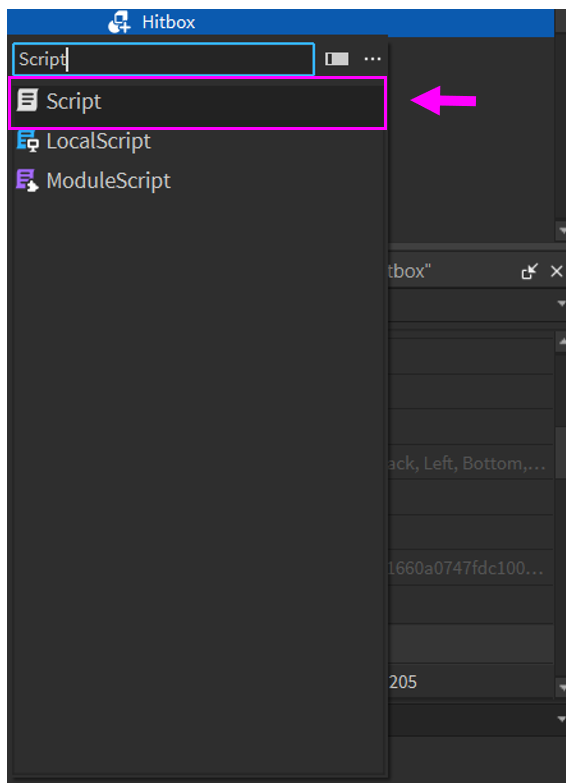Select the Hitbox item in Explorer

[x=168, y=22]
